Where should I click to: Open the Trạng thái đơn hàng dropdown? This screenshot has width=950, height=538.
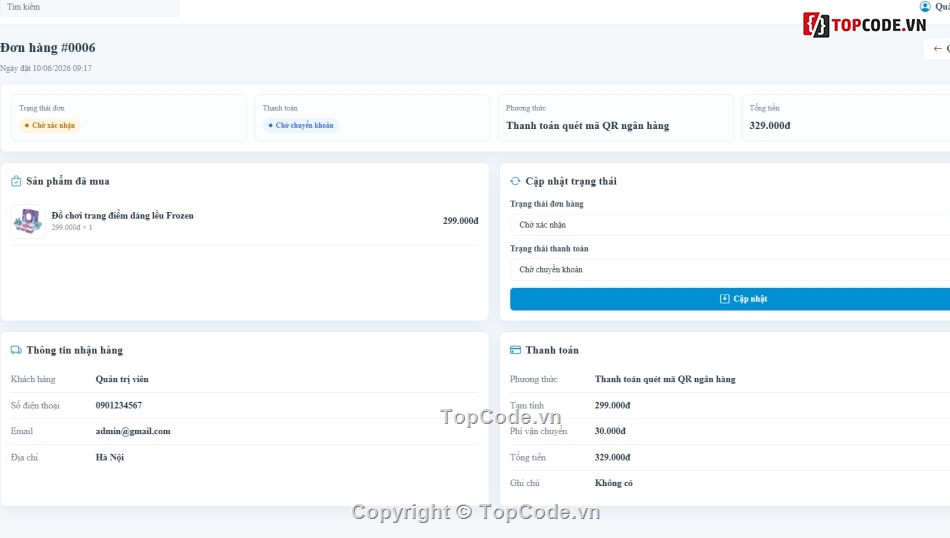[729, 225]
